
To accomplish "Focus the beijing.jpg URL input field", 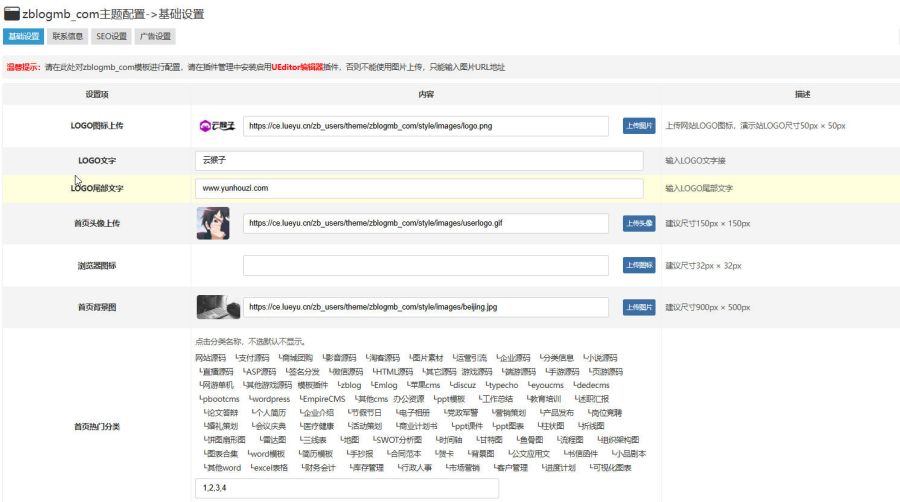I will pos(425,307).
